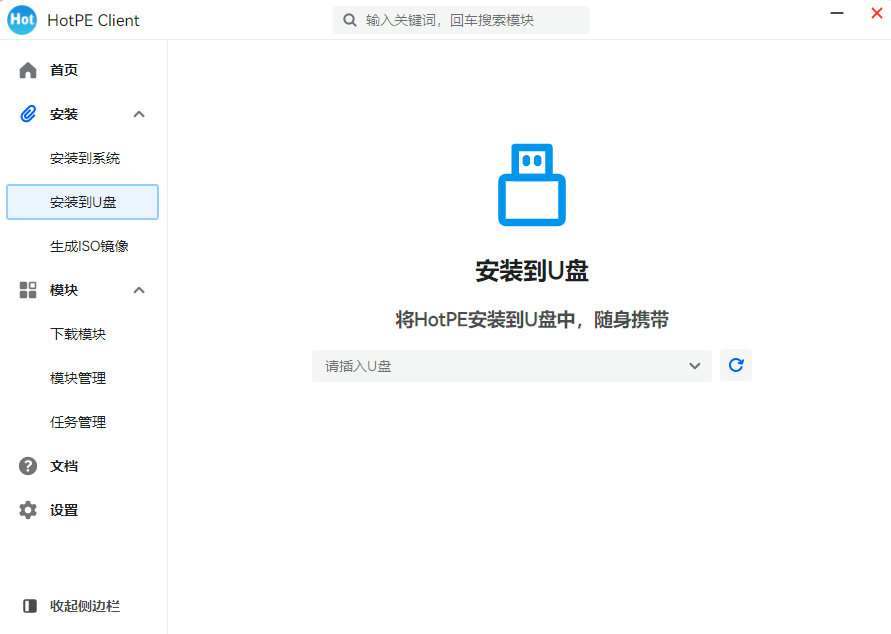
Task: Collapse the 模块 menu section chevron
Action: pyautogui.click(x=139, y=290)
